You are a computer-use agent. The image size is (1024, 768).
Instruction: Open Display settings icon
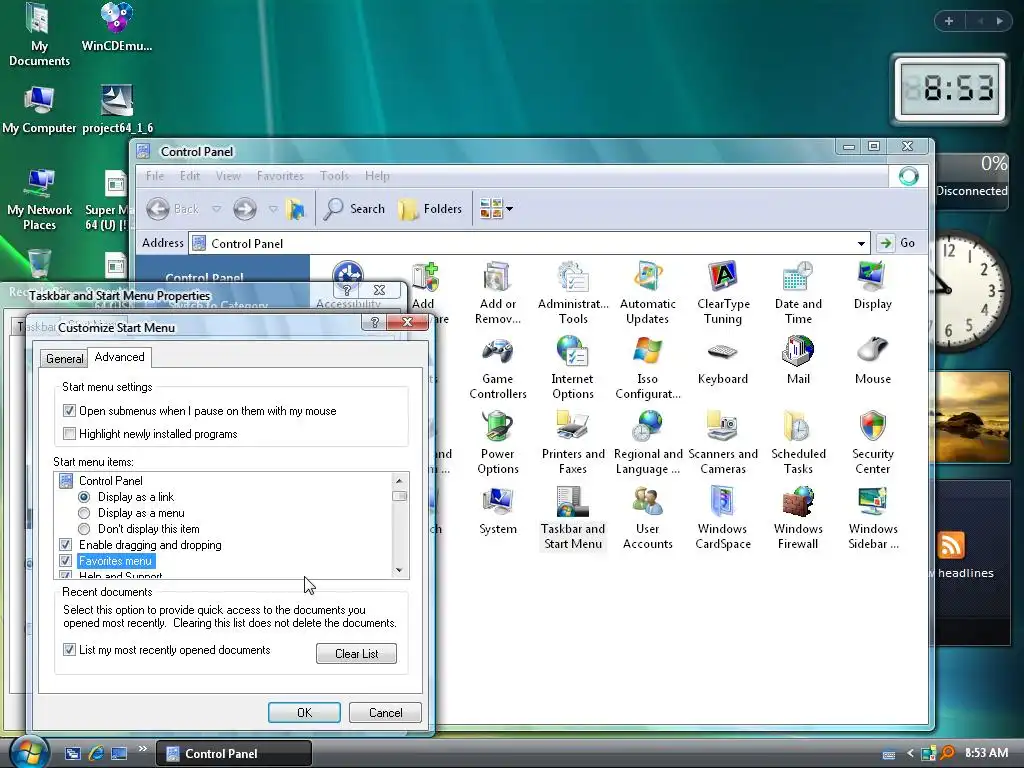[872, 286]
